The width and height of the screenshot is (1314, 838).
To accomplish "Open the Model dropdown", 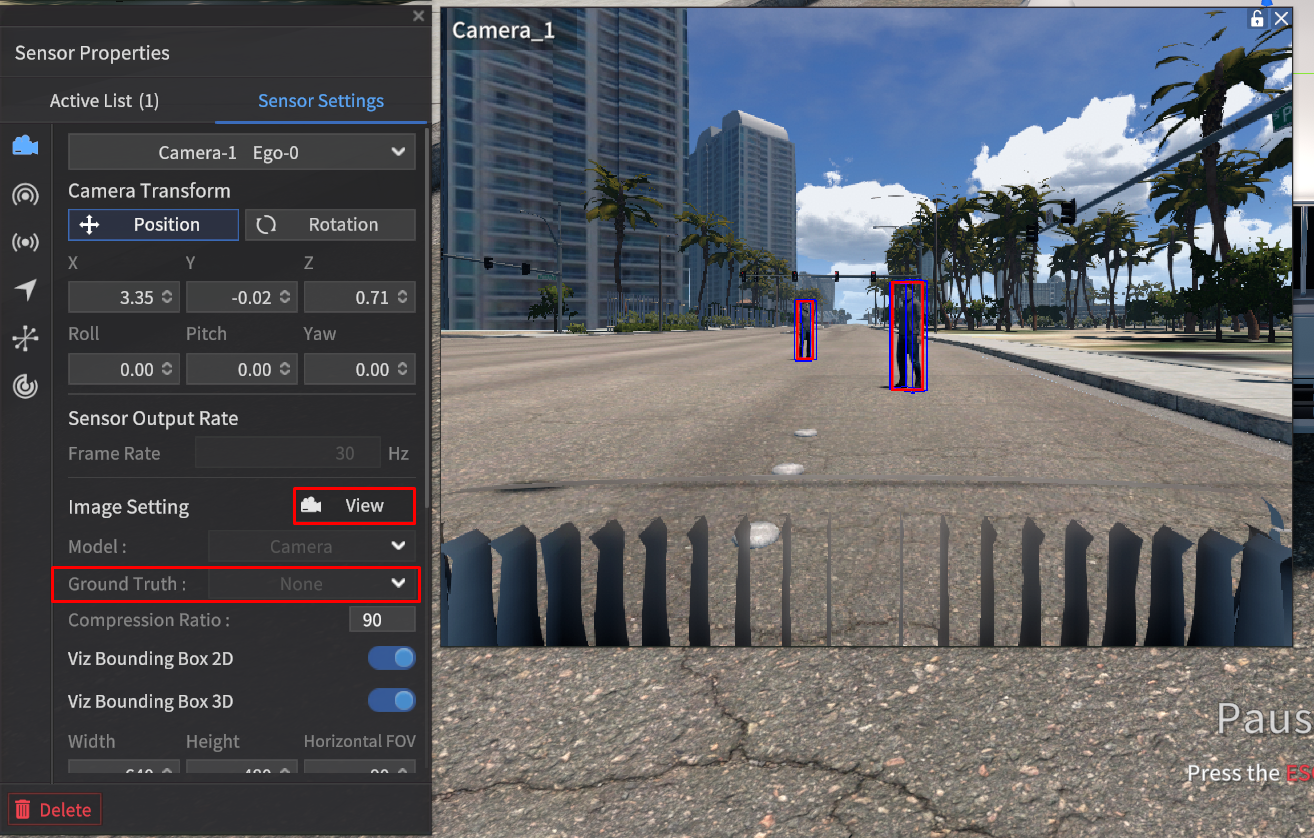I will pos(311,547).
